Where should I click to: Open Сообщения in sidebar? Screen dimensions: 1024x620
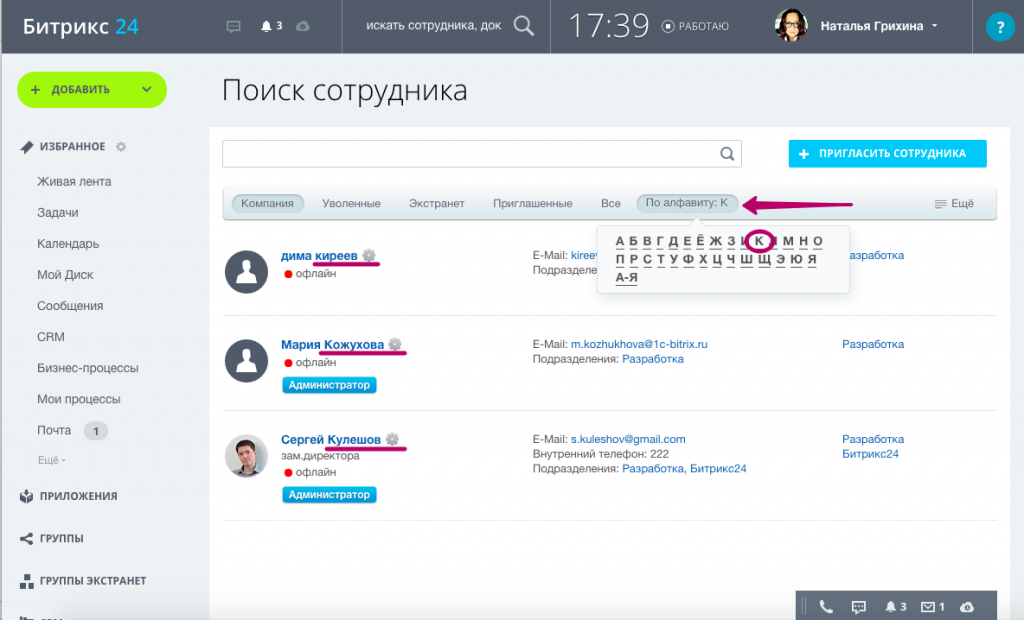[70, 306]
